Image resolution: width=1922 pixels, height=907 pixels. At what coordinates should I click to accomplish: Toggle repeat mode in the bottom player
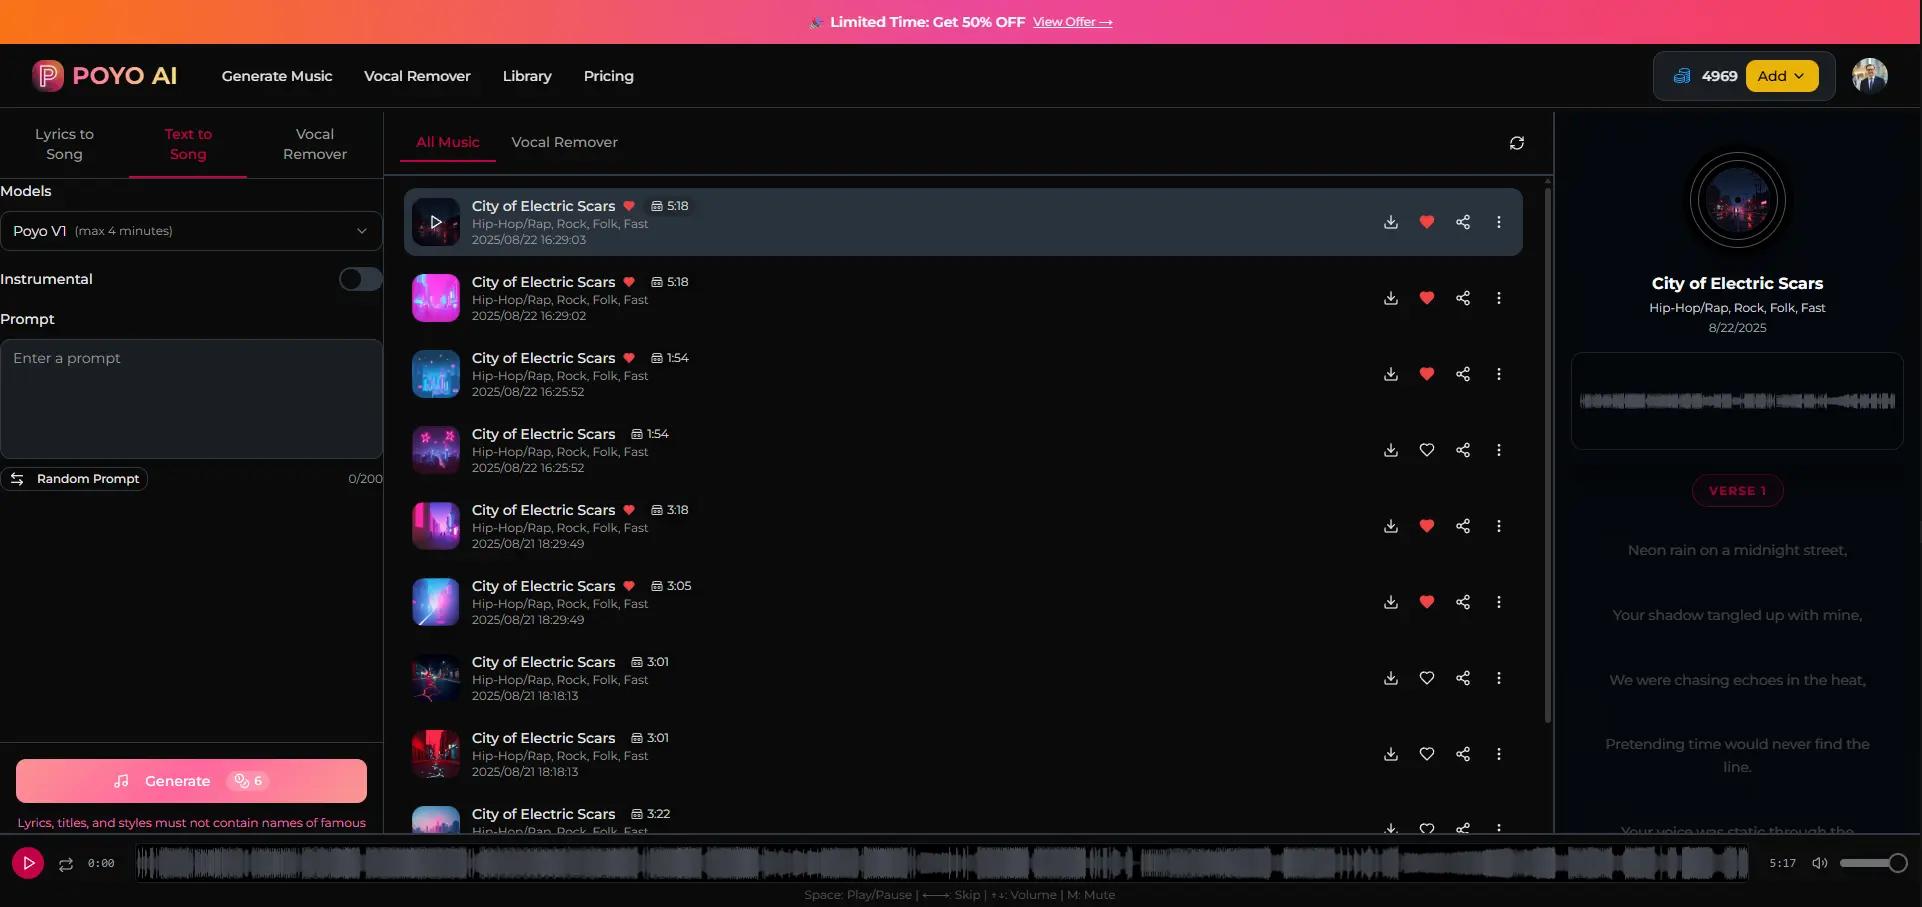(64, 863)
